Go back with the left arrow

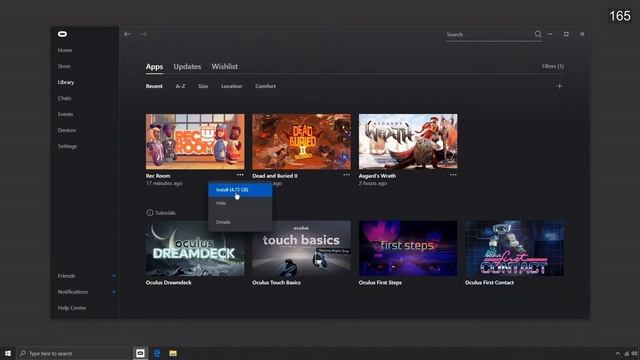tap(127, 34)
